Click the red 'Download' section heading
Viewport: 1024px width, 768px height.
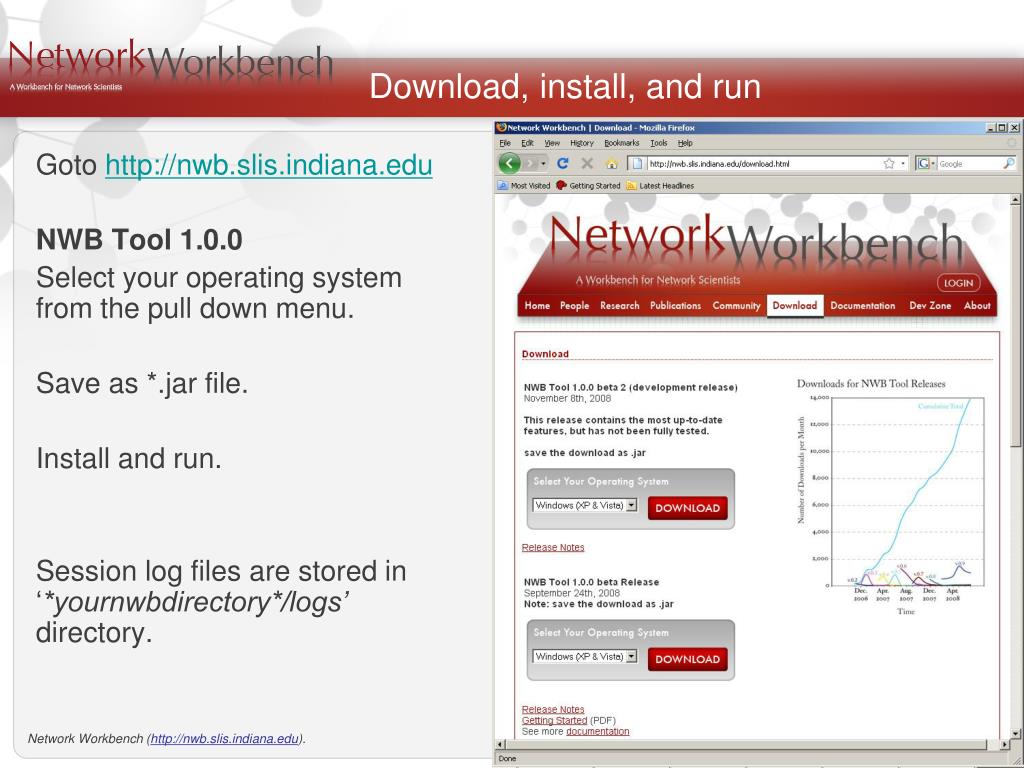(545, 354)
